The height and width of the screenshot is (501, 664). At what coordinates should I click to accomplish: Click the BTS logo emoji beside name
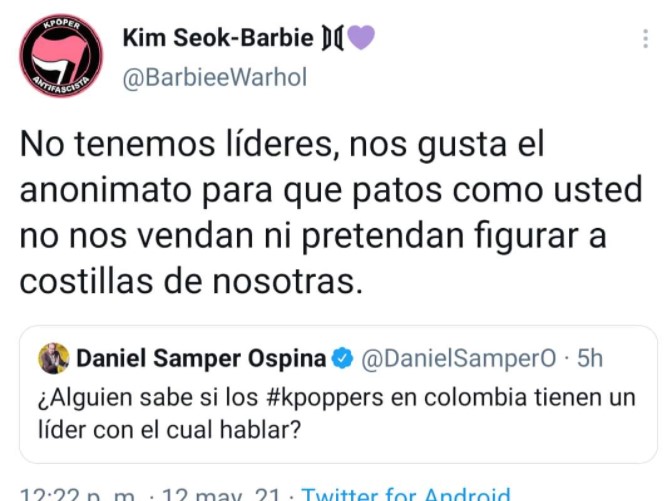coord(332,38)
